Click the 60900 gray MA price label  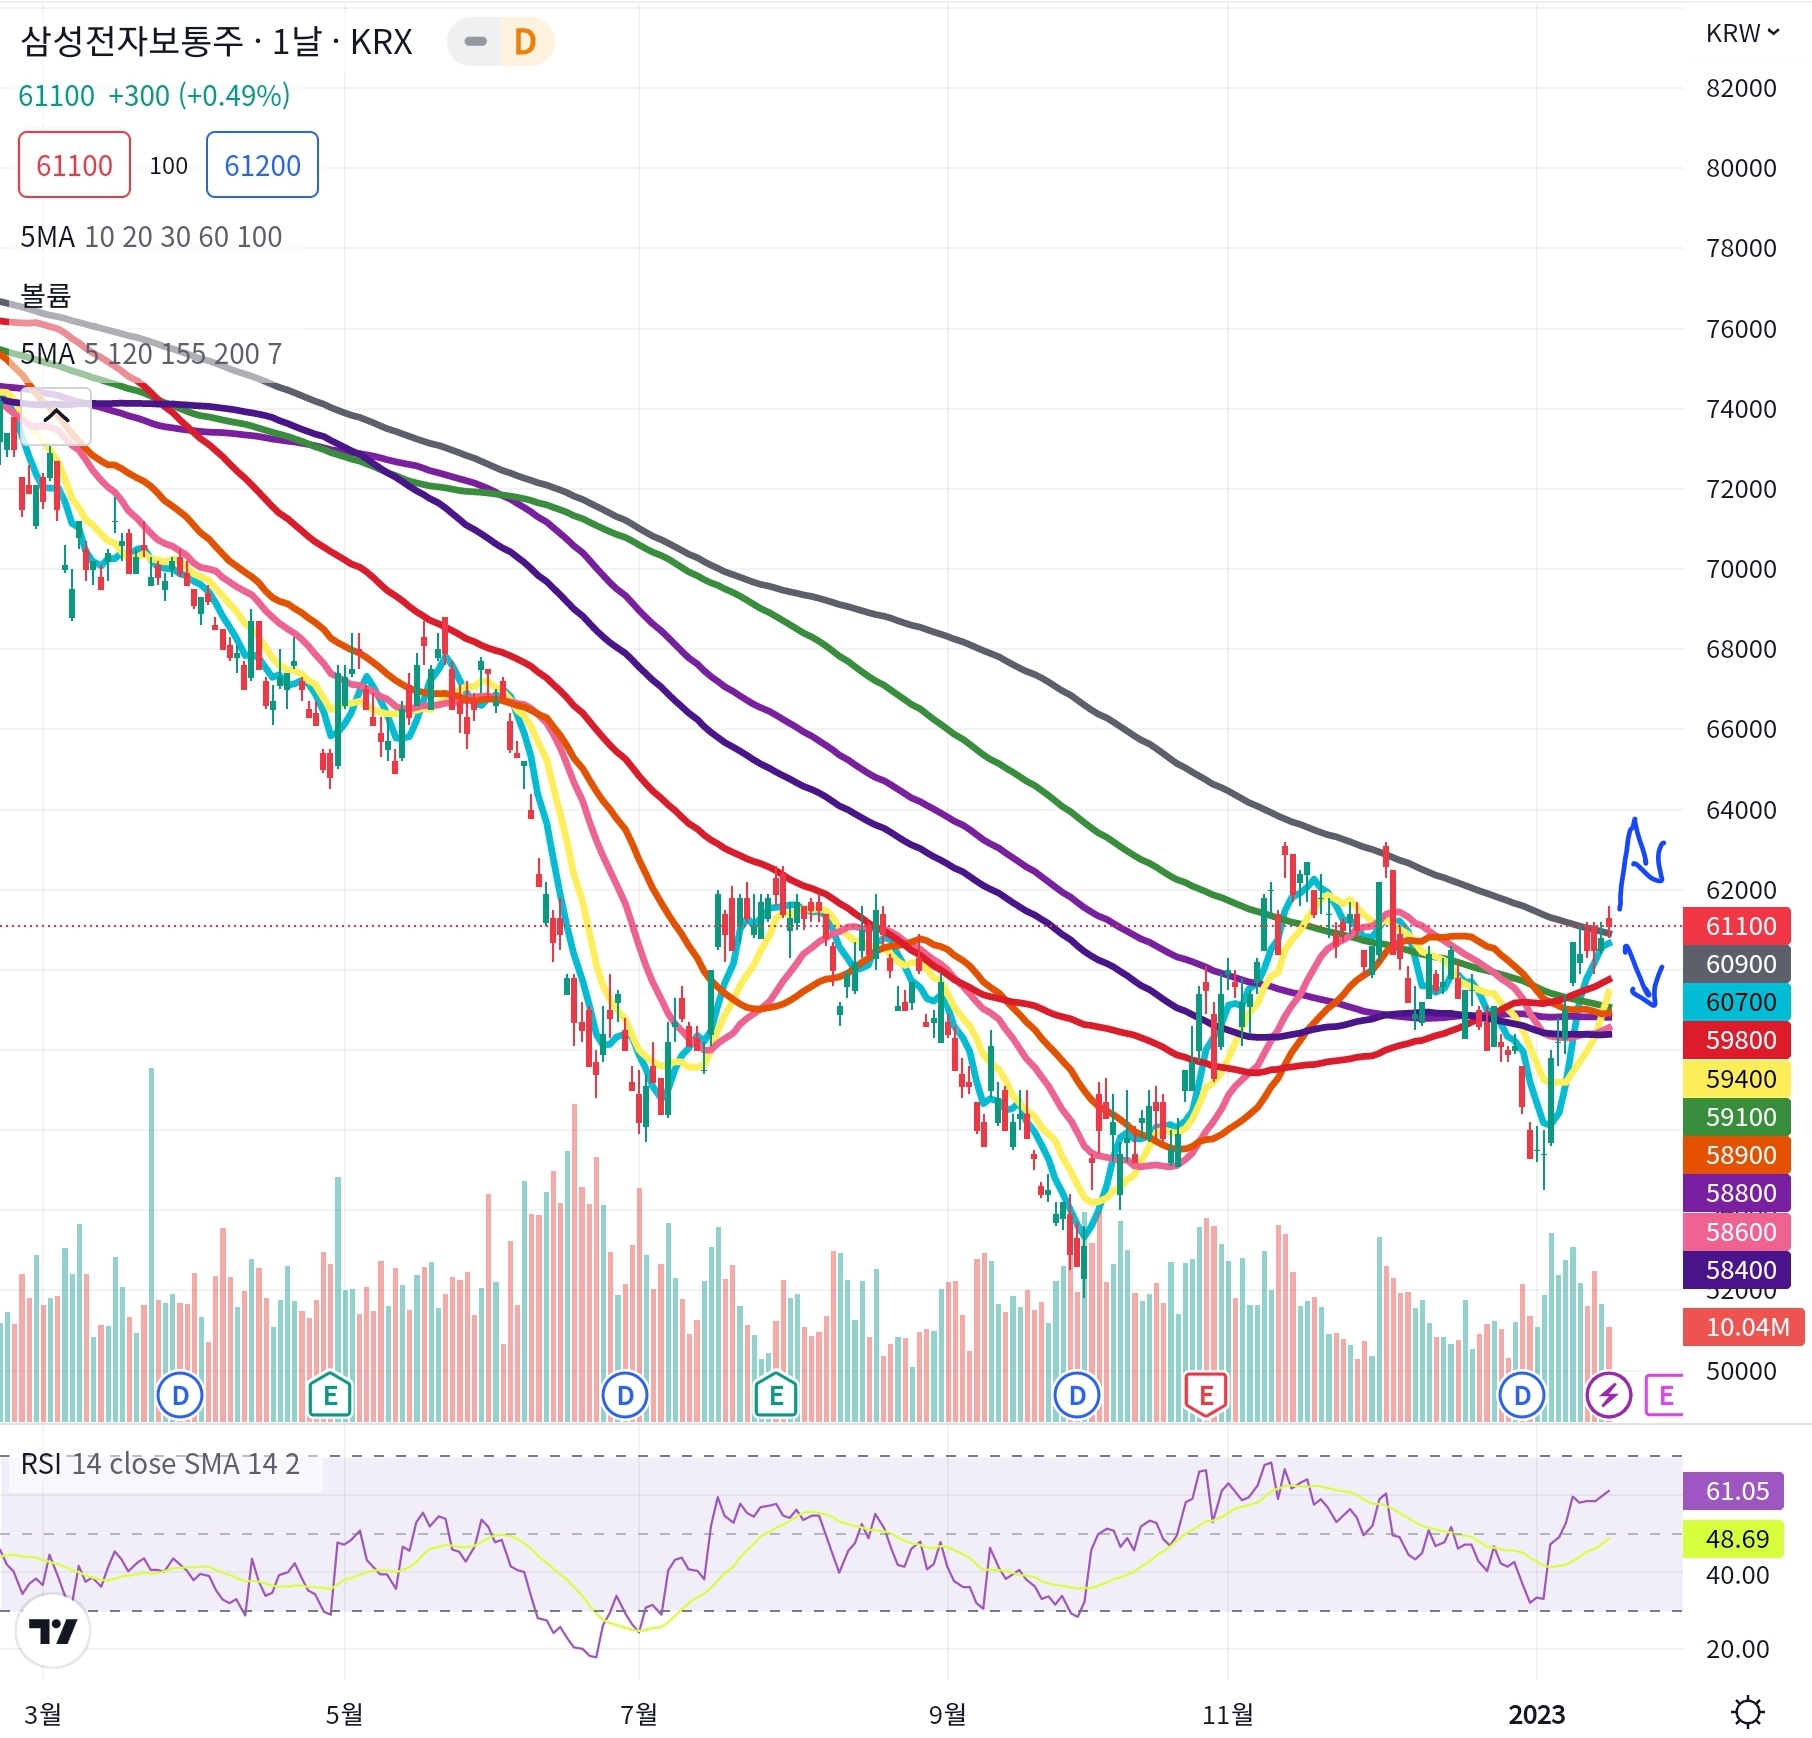click(1738, 964)
